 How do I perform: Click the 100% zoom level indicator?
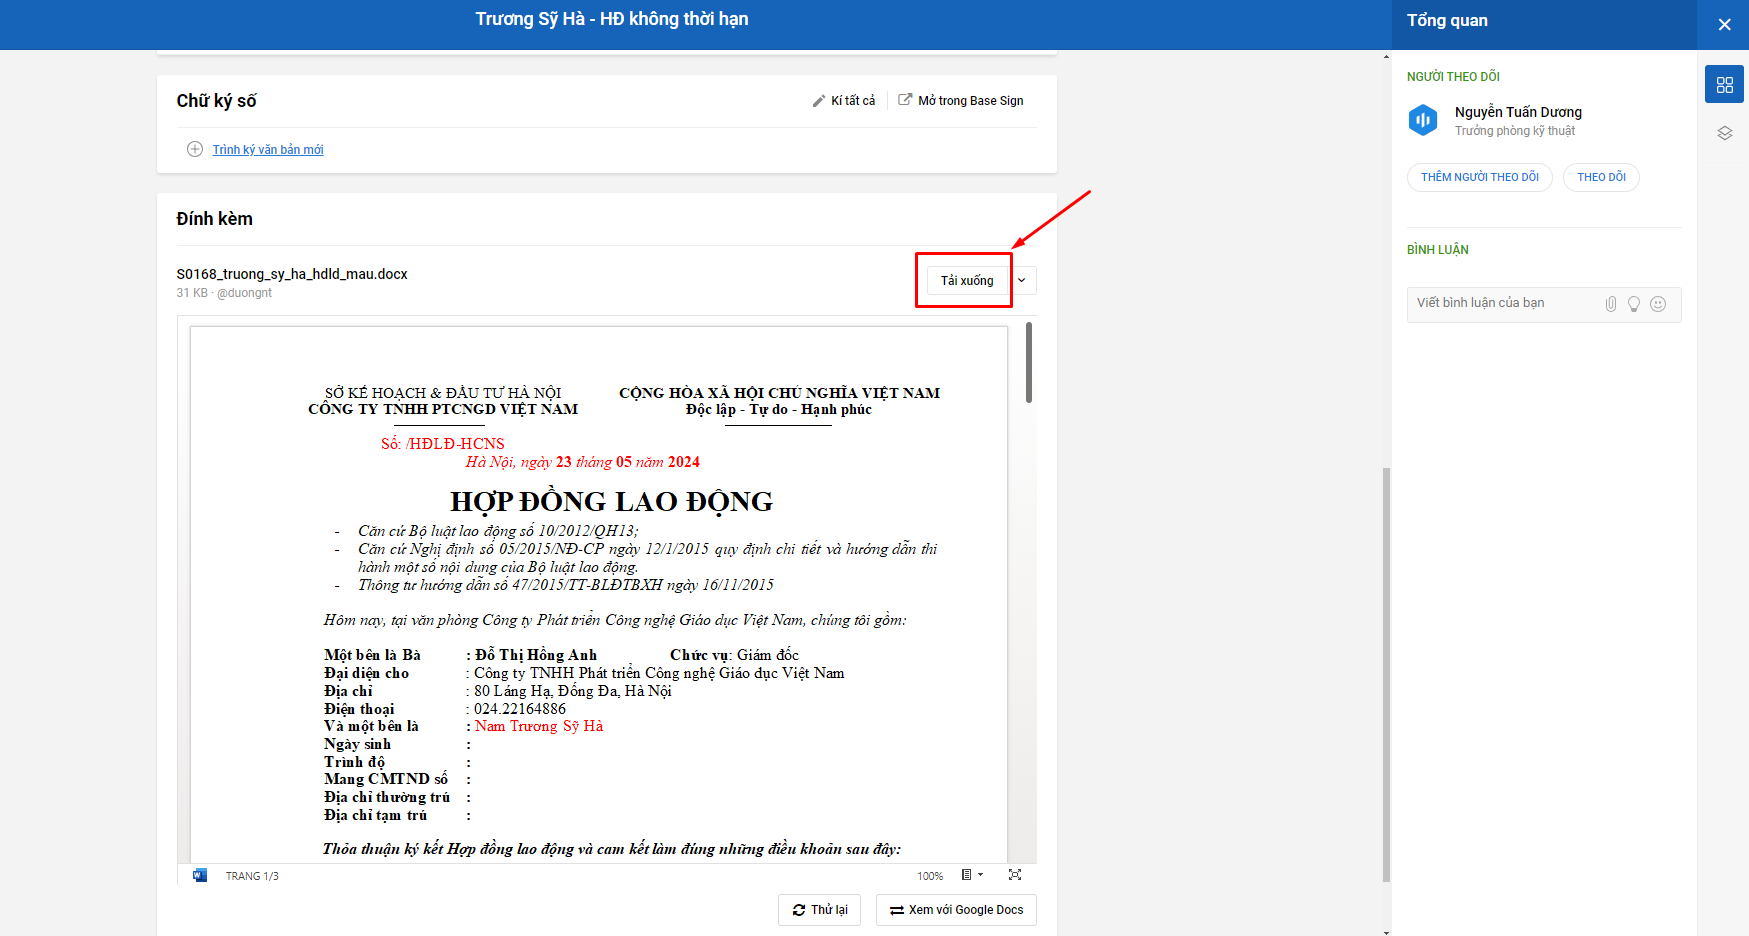point(930,877)
